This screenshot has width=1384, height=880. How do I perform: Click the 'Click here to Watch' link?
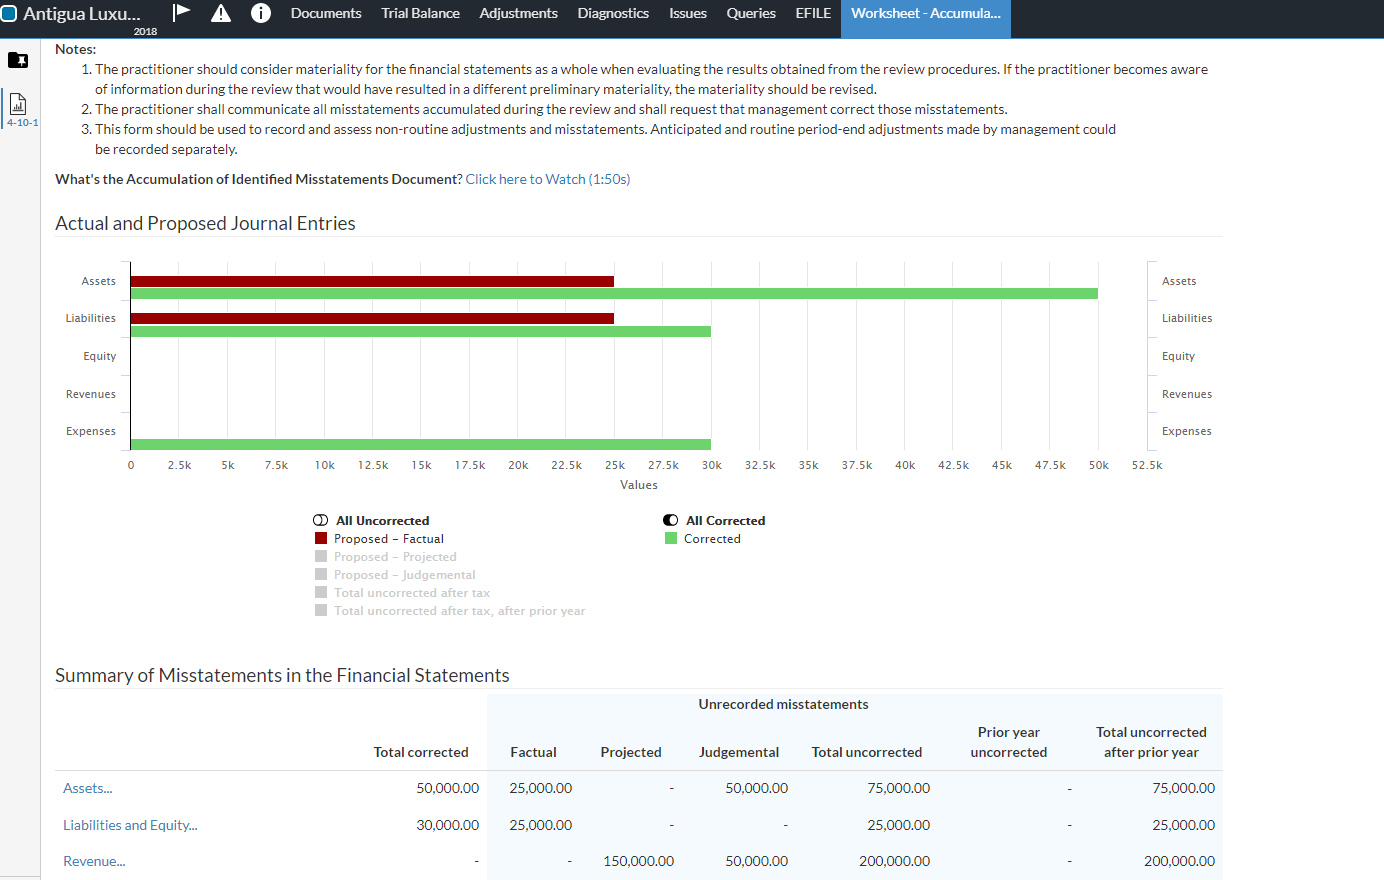click(547, 179)
